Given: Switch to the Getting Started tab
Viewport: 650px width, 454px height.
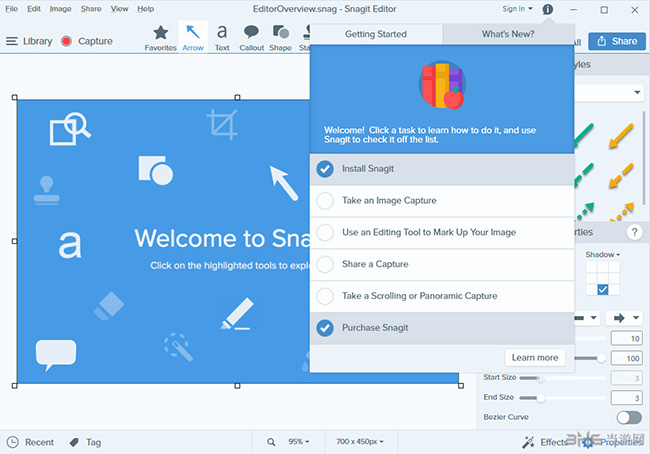Looking at the screenshot, I should coord(376,34).
